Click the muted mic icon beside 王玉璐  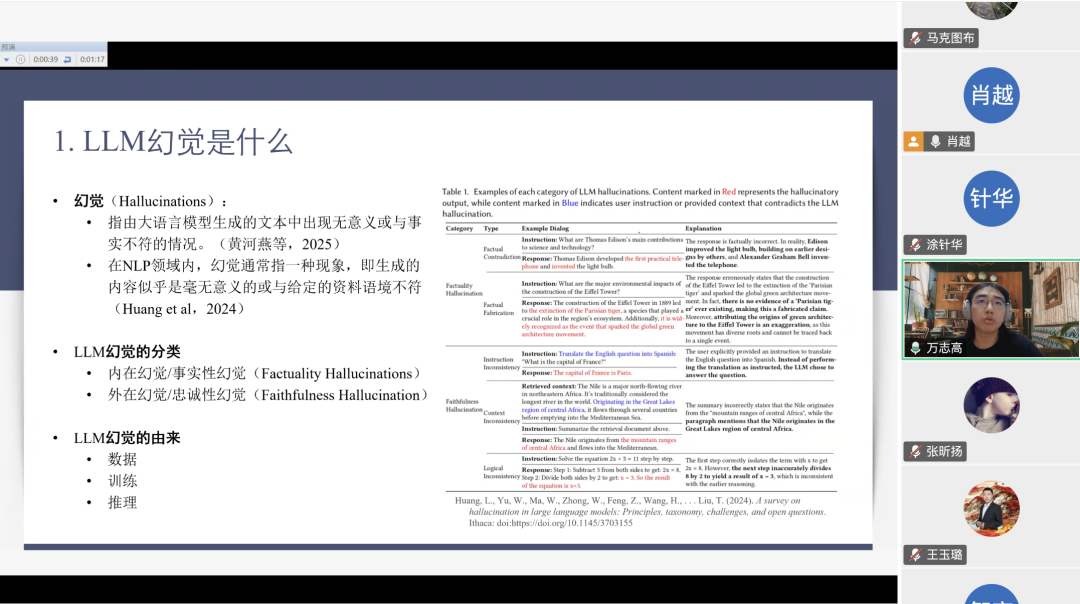(x=915, y=554)
